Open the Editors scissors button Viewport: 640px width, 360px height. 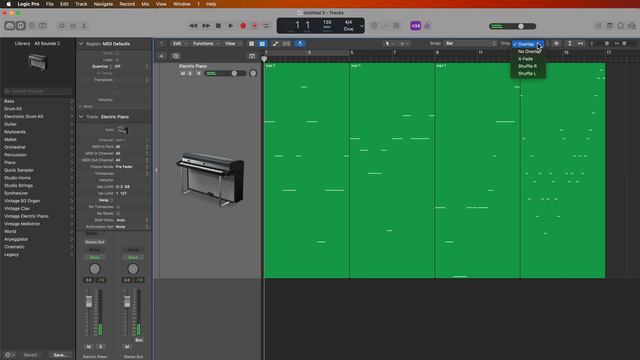(x=84, y=26)
